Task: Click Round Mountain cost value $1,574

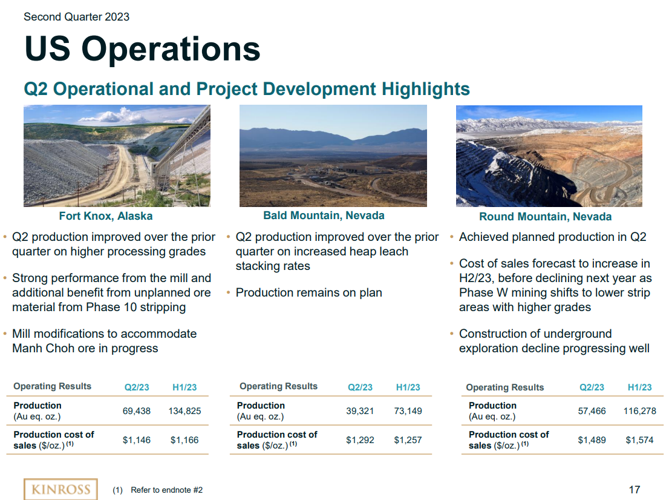Action: [640, 440]
